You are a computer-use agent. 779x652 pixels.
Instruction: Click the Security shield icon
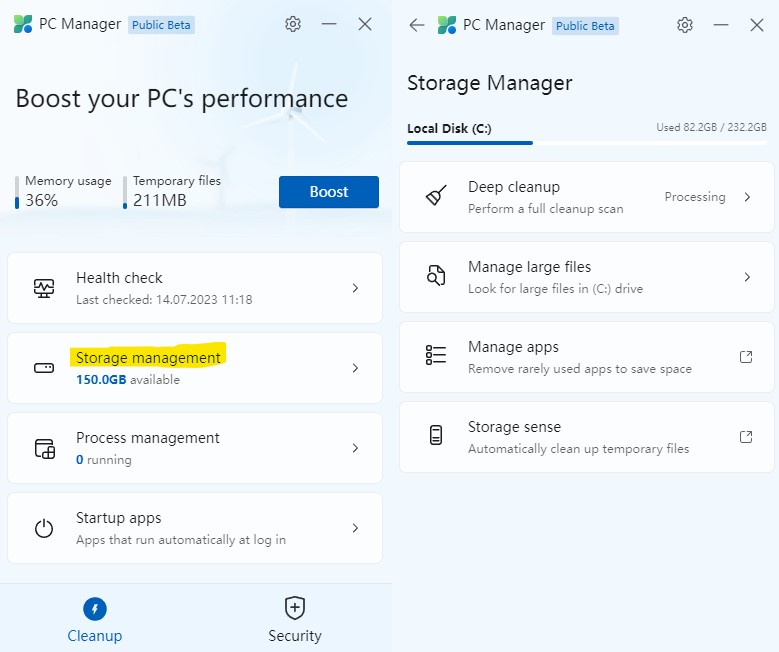[x=295, y=608]
